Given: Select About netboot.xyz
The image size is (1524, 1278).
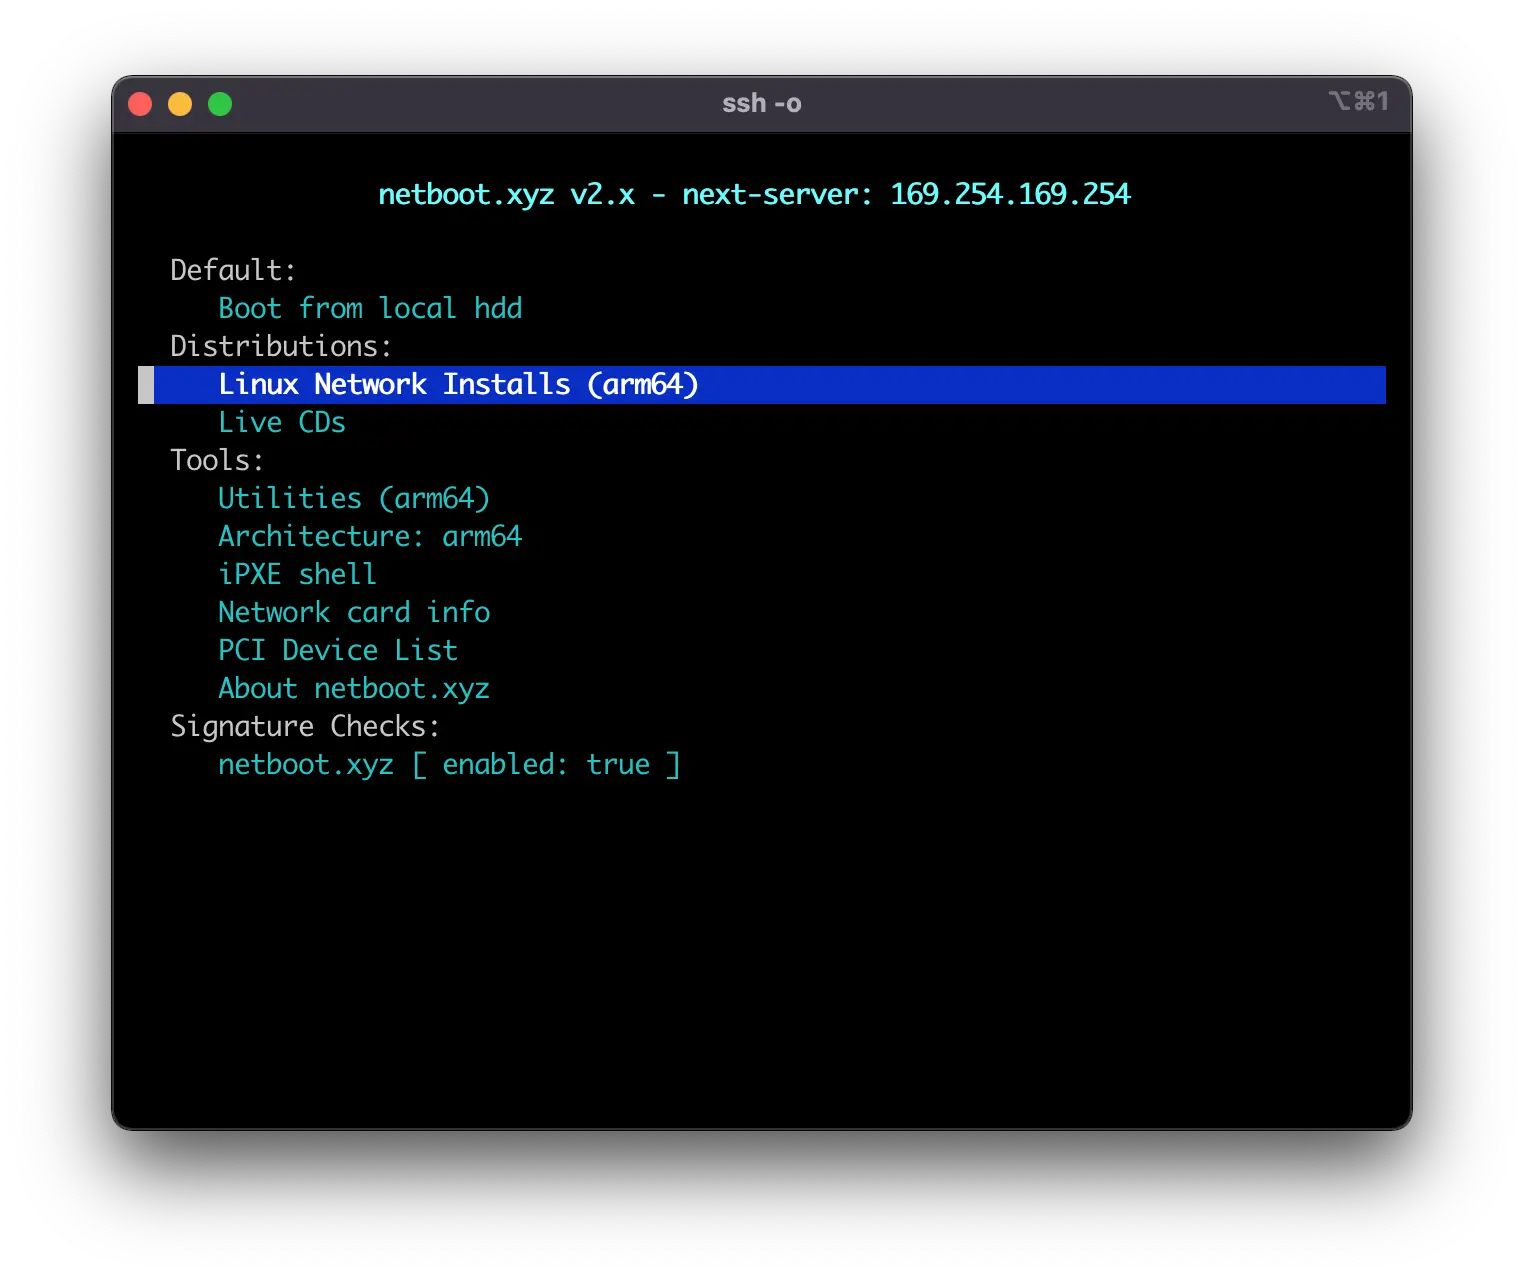Looking at the screenshot, I should click(x=354, y=689).
